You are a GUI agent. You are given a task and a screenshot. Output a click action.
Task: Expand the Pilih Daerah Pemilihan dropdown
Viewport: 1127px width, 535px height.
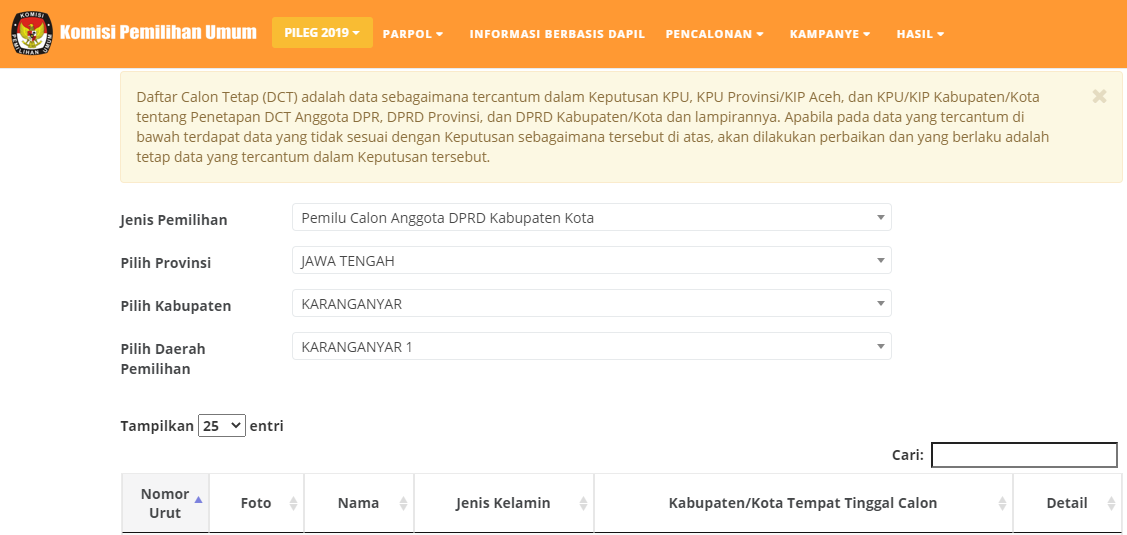click(x=591, y=347)
